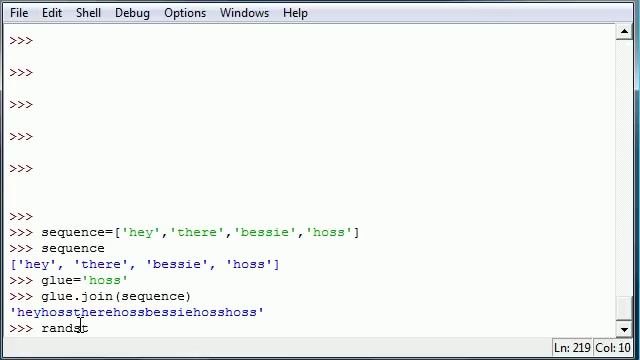Open the Edit menu
Screen dimensions: 640x360
[52, 13]
